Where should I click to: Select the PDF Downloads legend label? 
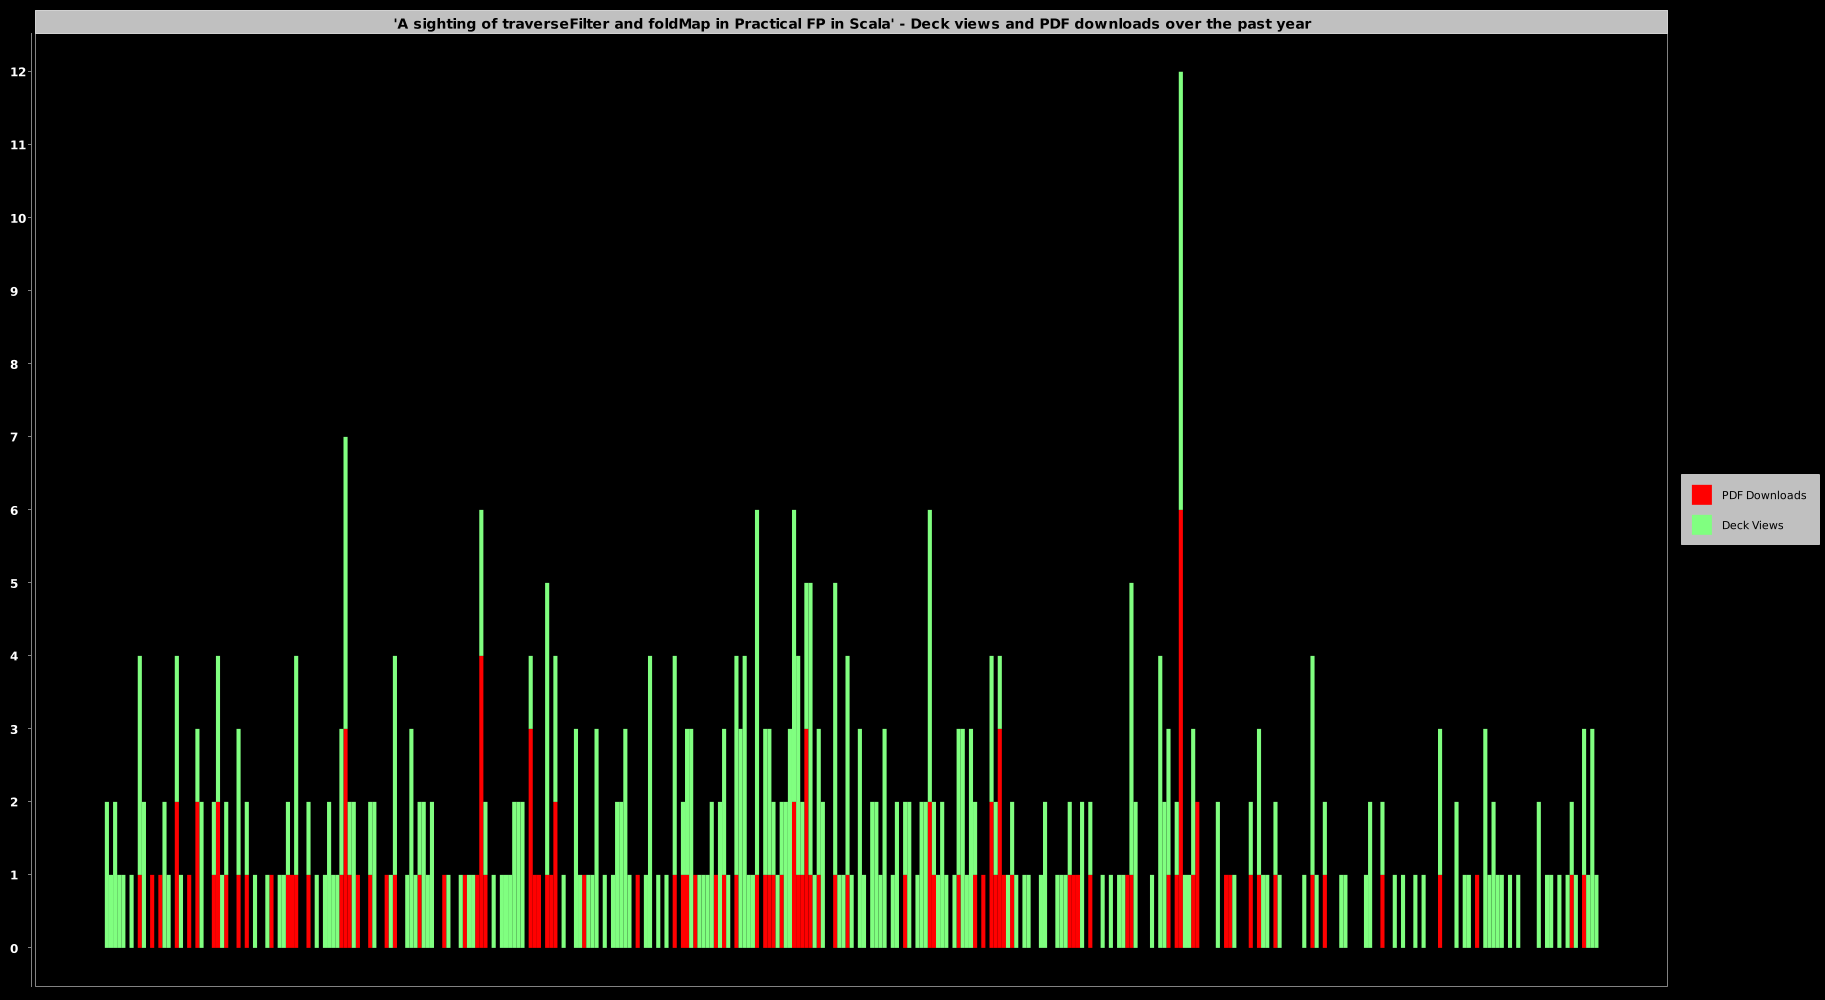point(1763,495)
